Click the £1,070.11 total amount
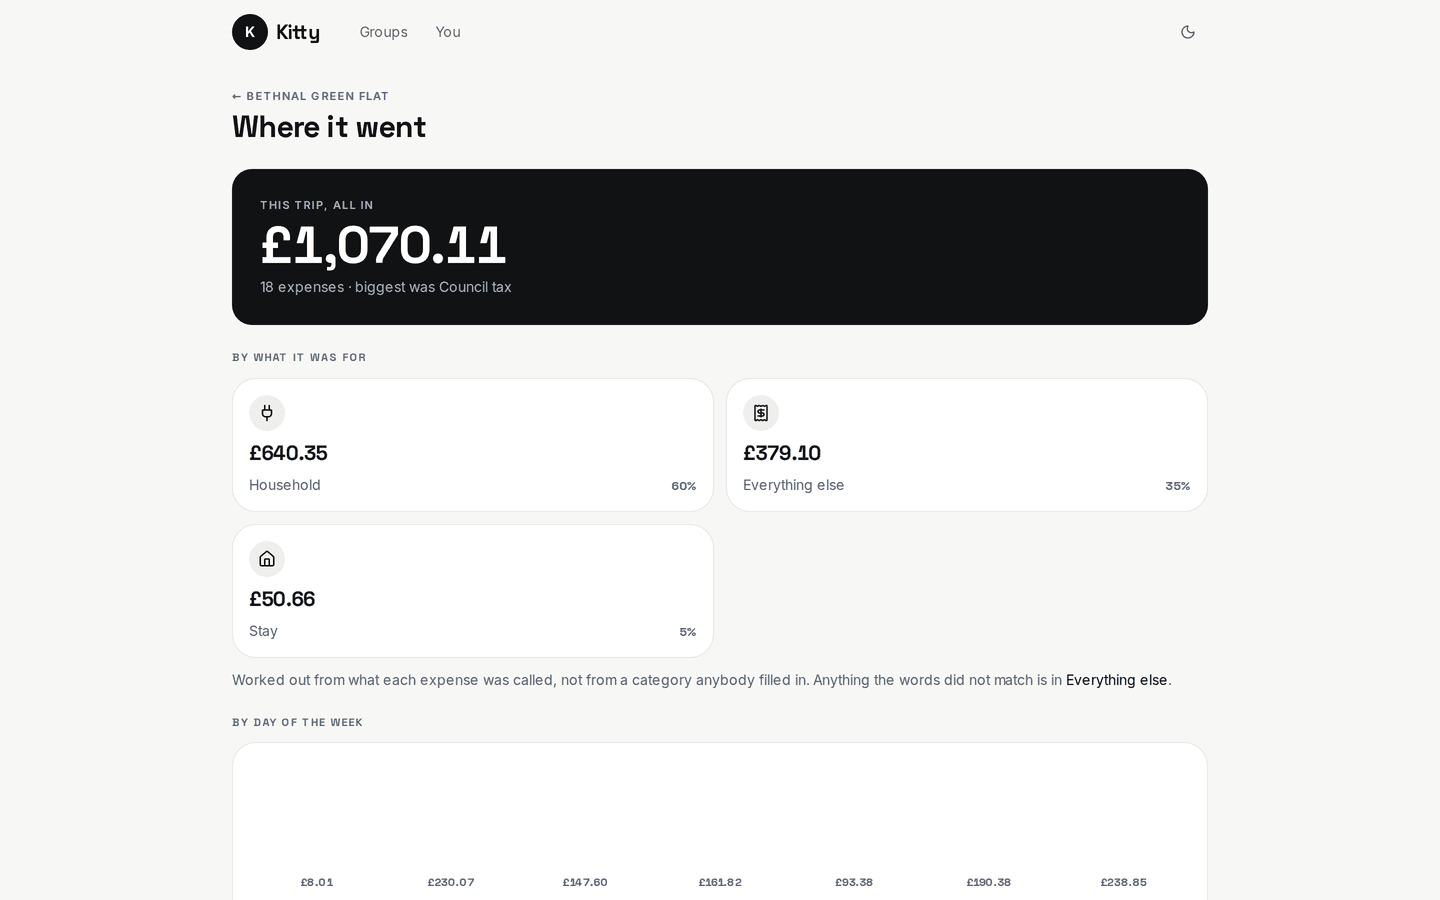Viewport: 1440px width, 900px height. coord(383,245)
